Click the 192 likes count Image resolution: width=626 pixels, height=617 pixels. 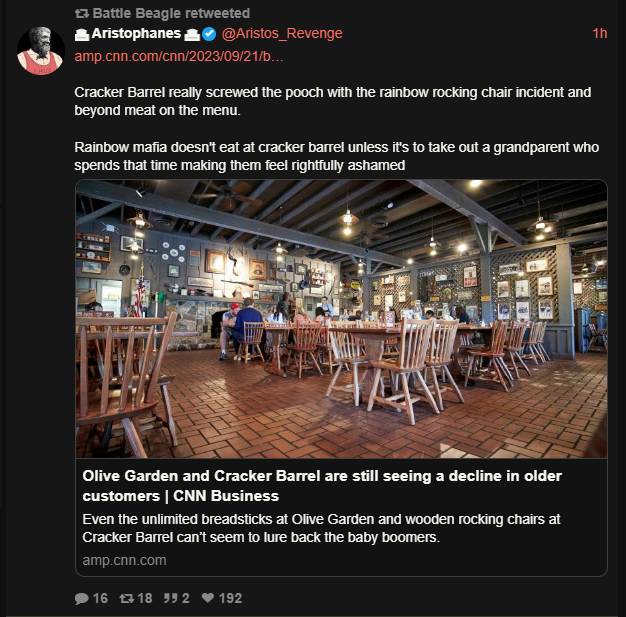tap(230, 598)
